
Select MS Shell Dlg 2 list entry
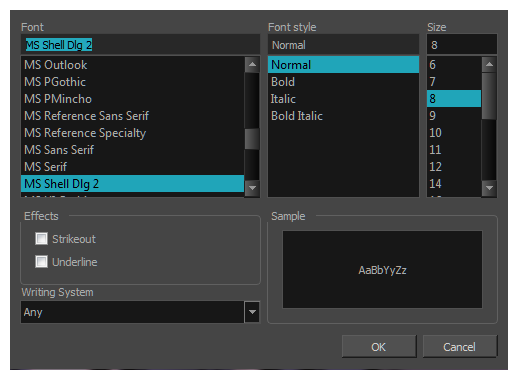133,184
